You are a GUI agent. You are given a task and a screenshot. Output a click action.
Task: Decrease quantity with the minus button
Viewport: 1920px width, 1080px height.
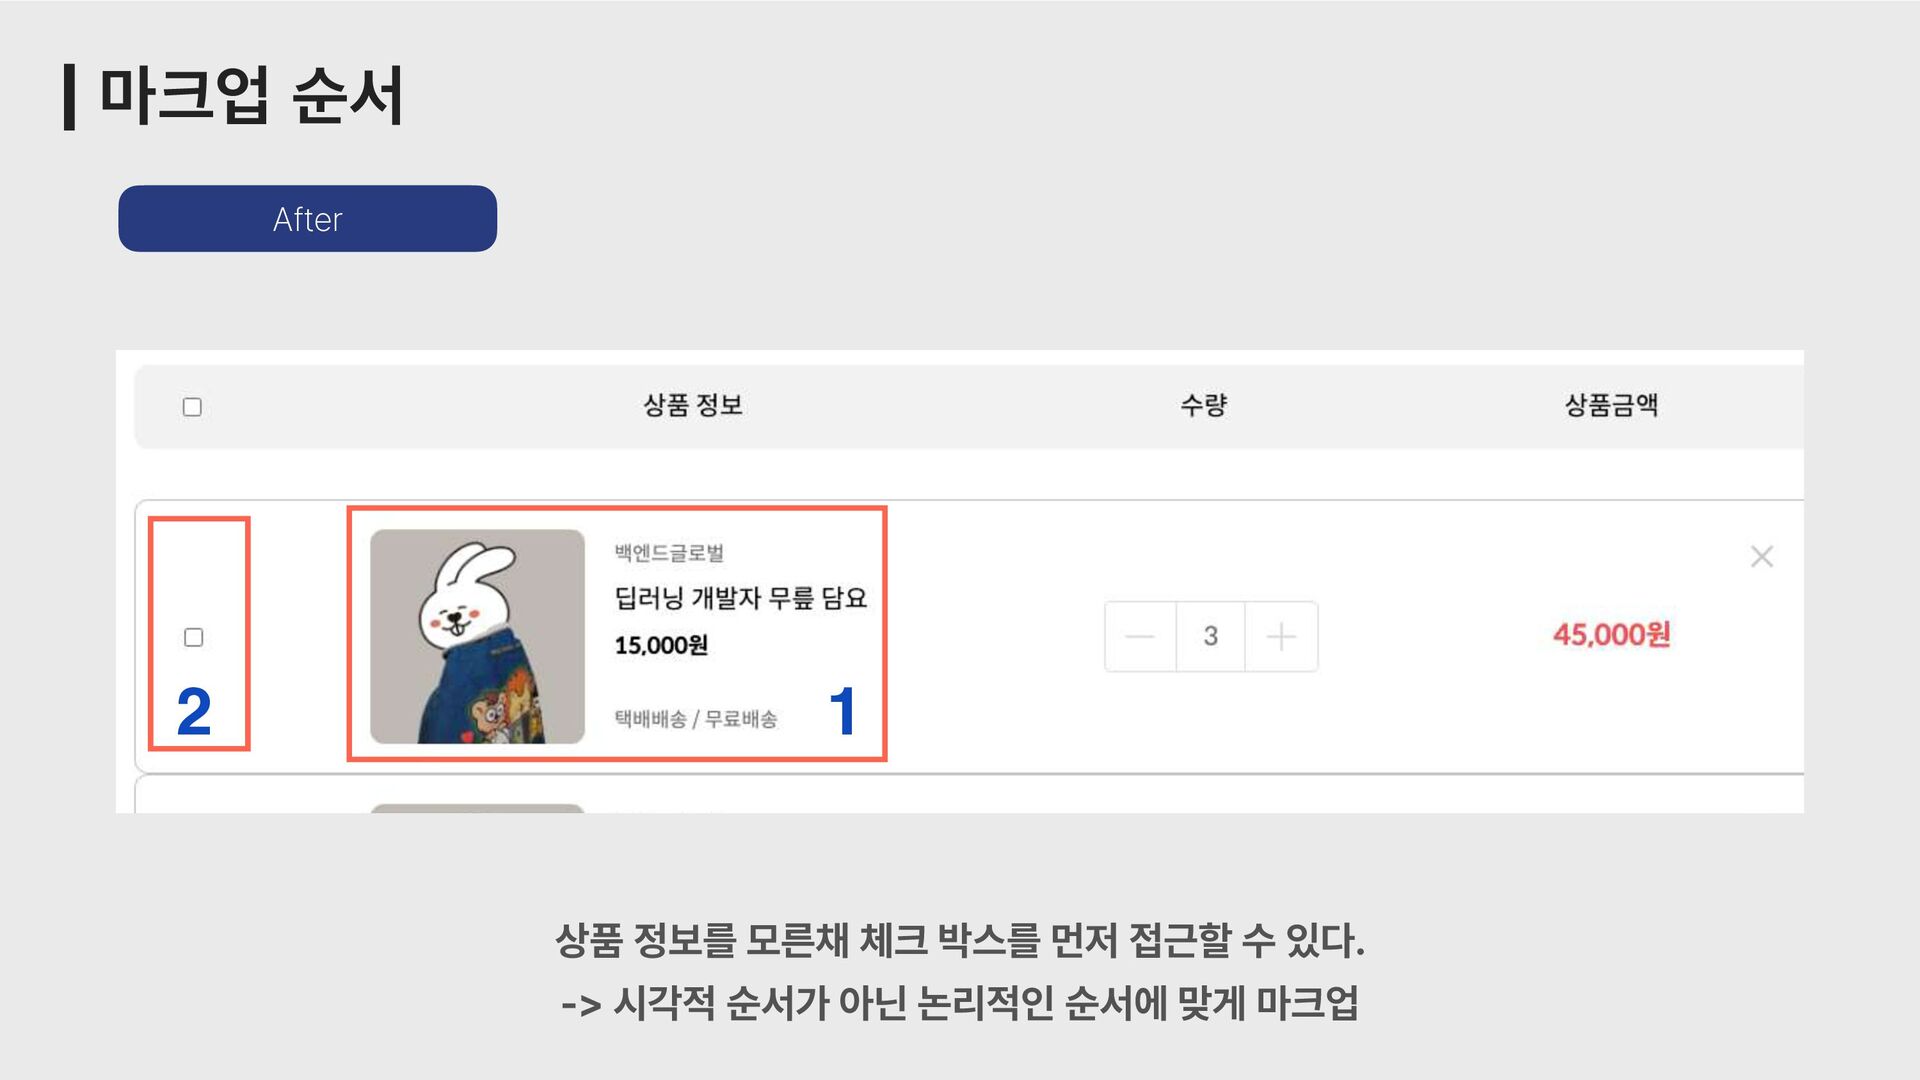pyautogui.click(x=1140, y=637)
